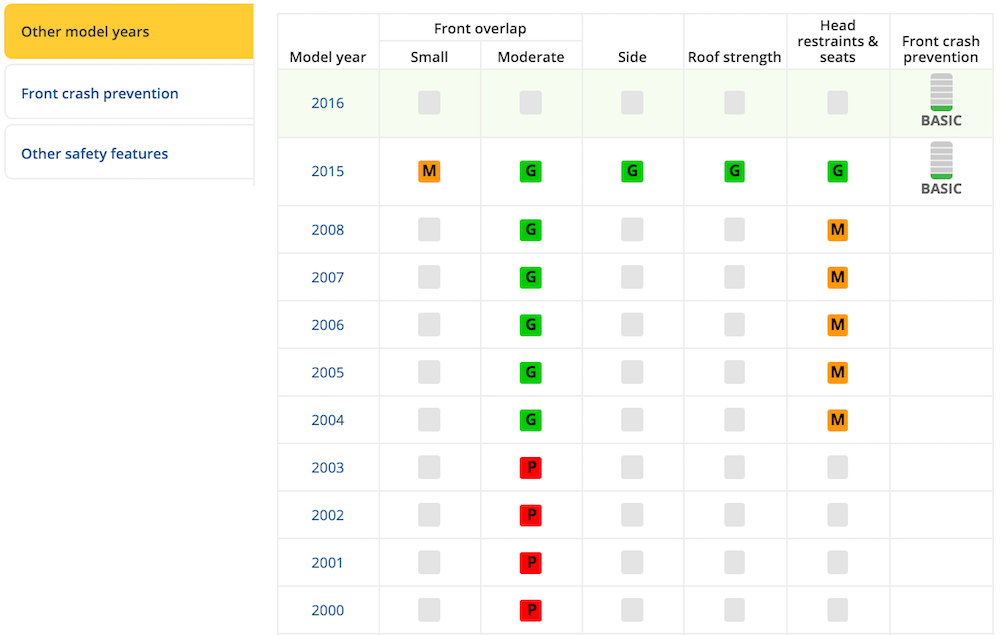Click the 2008 side unrated gray box

tap(632, 230)
